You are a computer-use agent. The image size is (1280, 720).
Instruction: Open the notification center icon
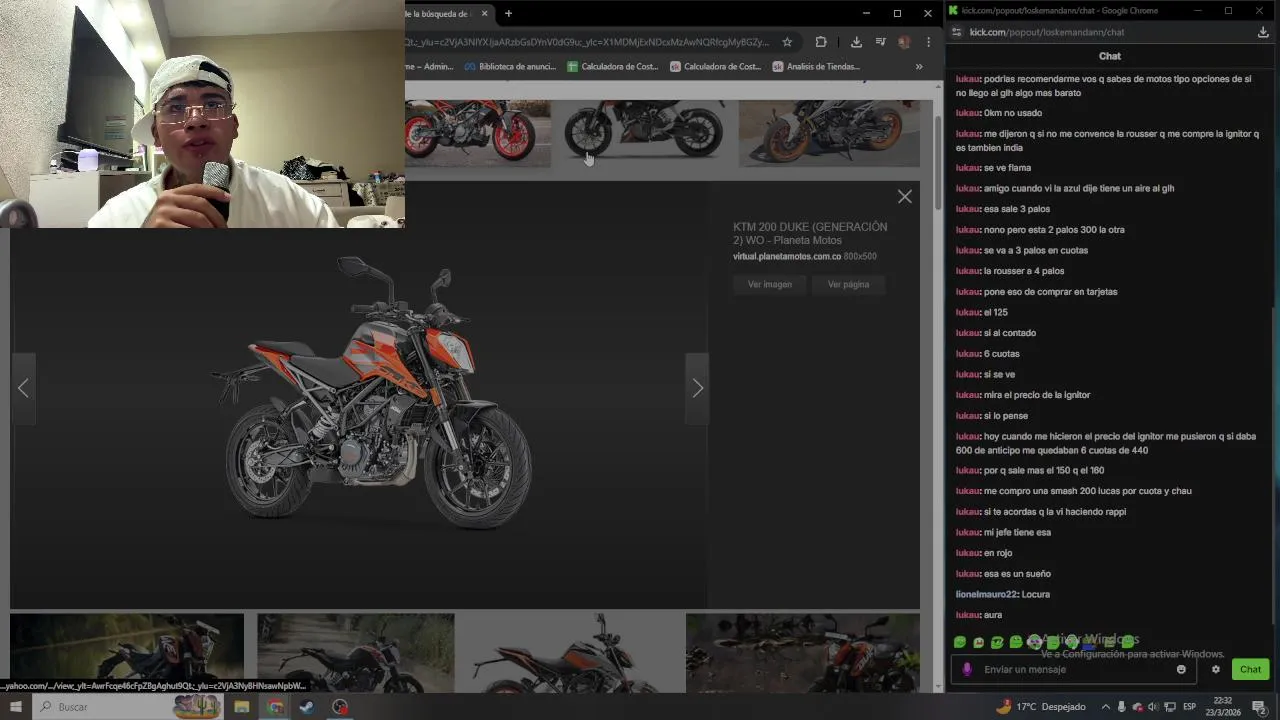tap(1260, 707)
